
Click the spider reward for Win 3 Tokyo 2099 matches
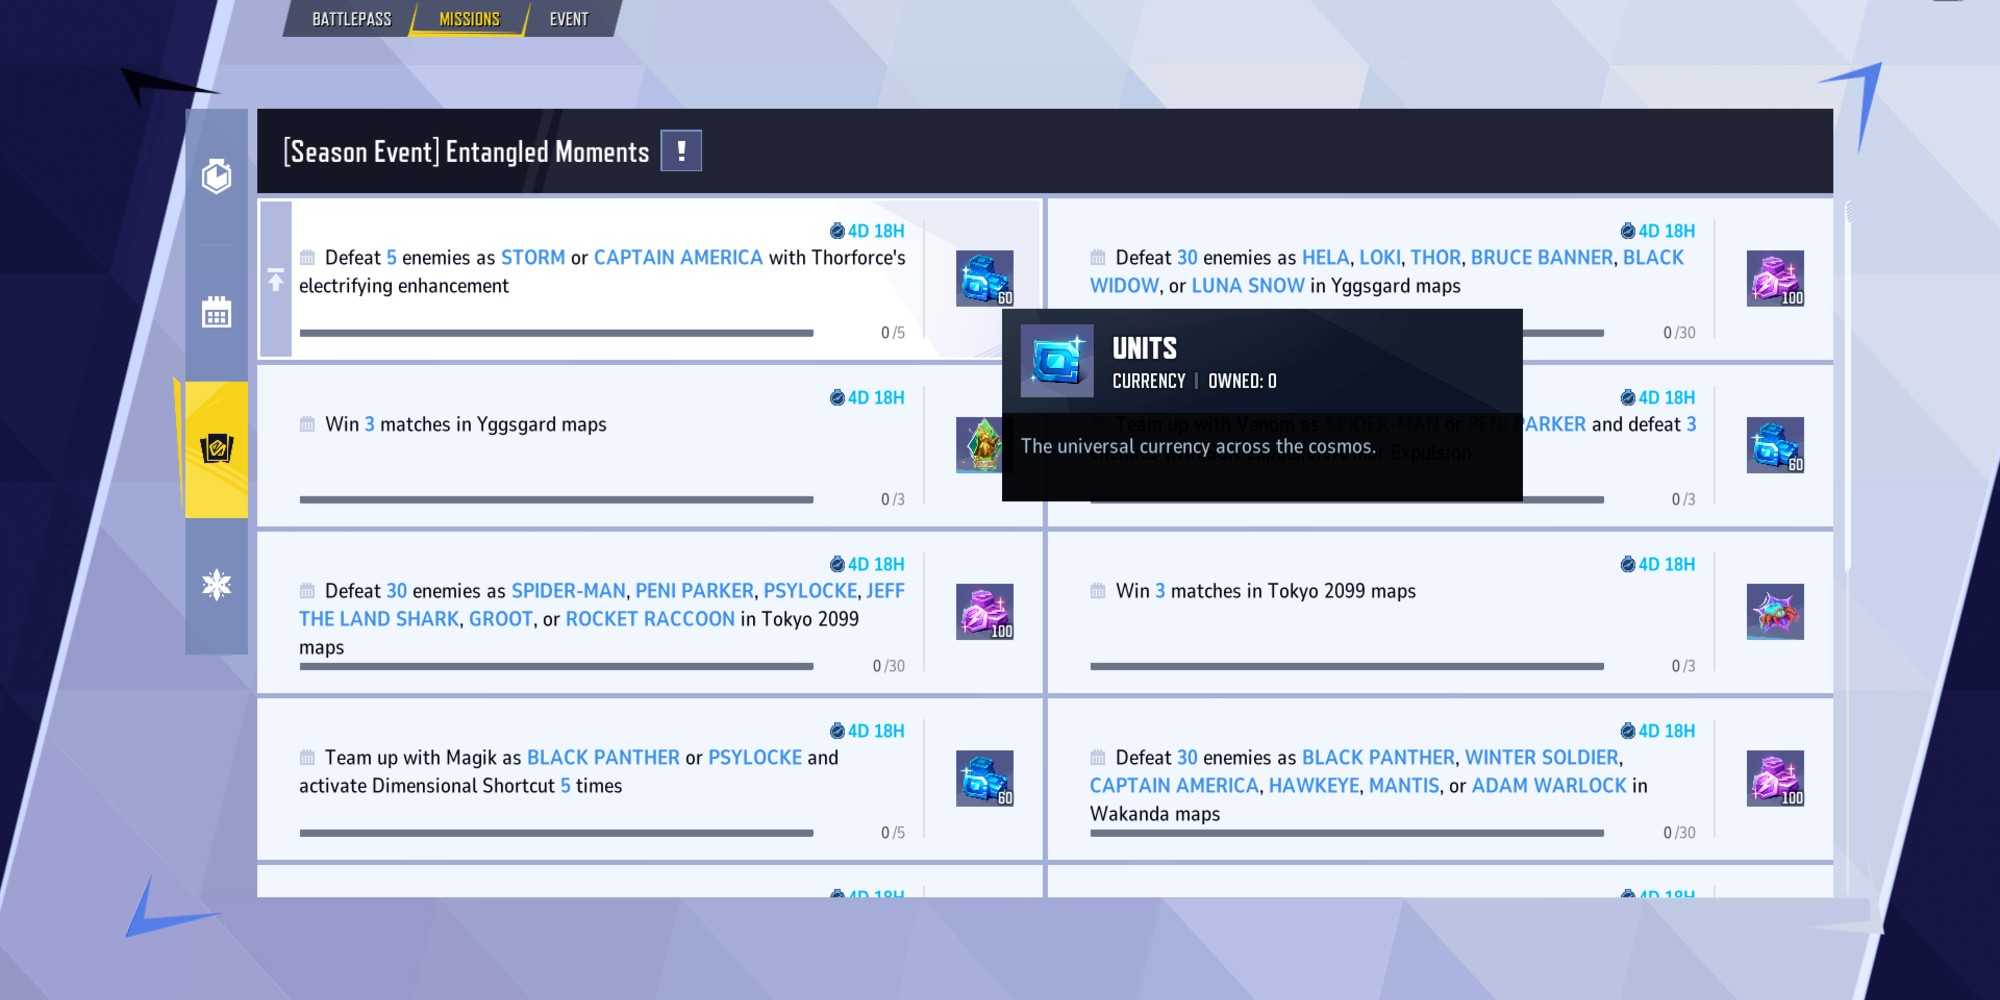[1775, 612]
